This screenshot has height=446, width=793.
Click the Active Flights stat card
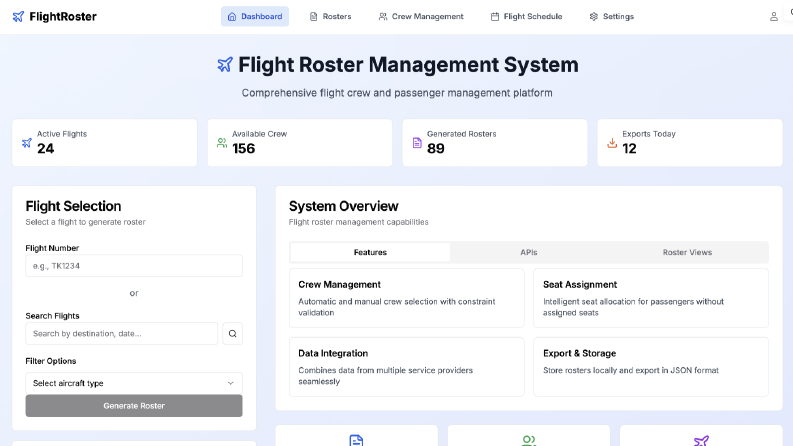[x=105, y=143]
